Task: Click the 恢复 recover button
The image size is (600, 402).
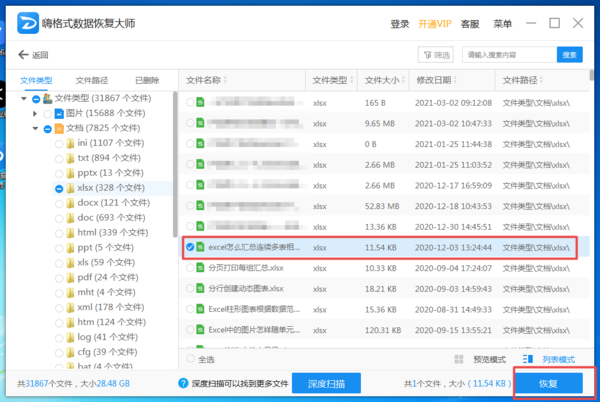Action: 548,383
